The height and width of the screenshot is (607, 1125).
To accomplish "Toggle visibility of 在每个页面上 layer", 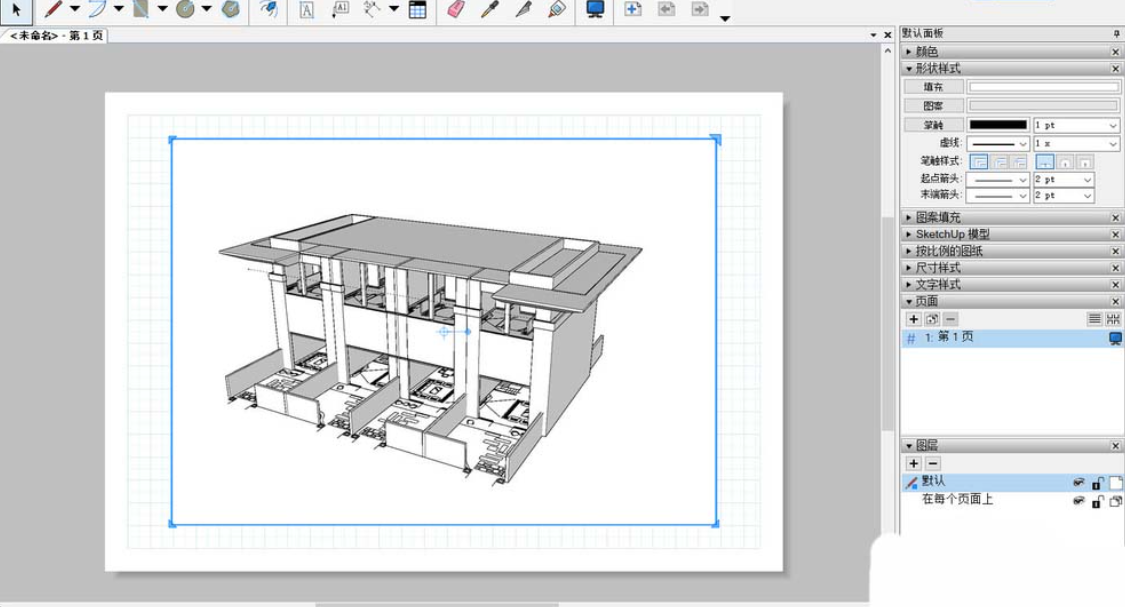I will coord(1078,501).
